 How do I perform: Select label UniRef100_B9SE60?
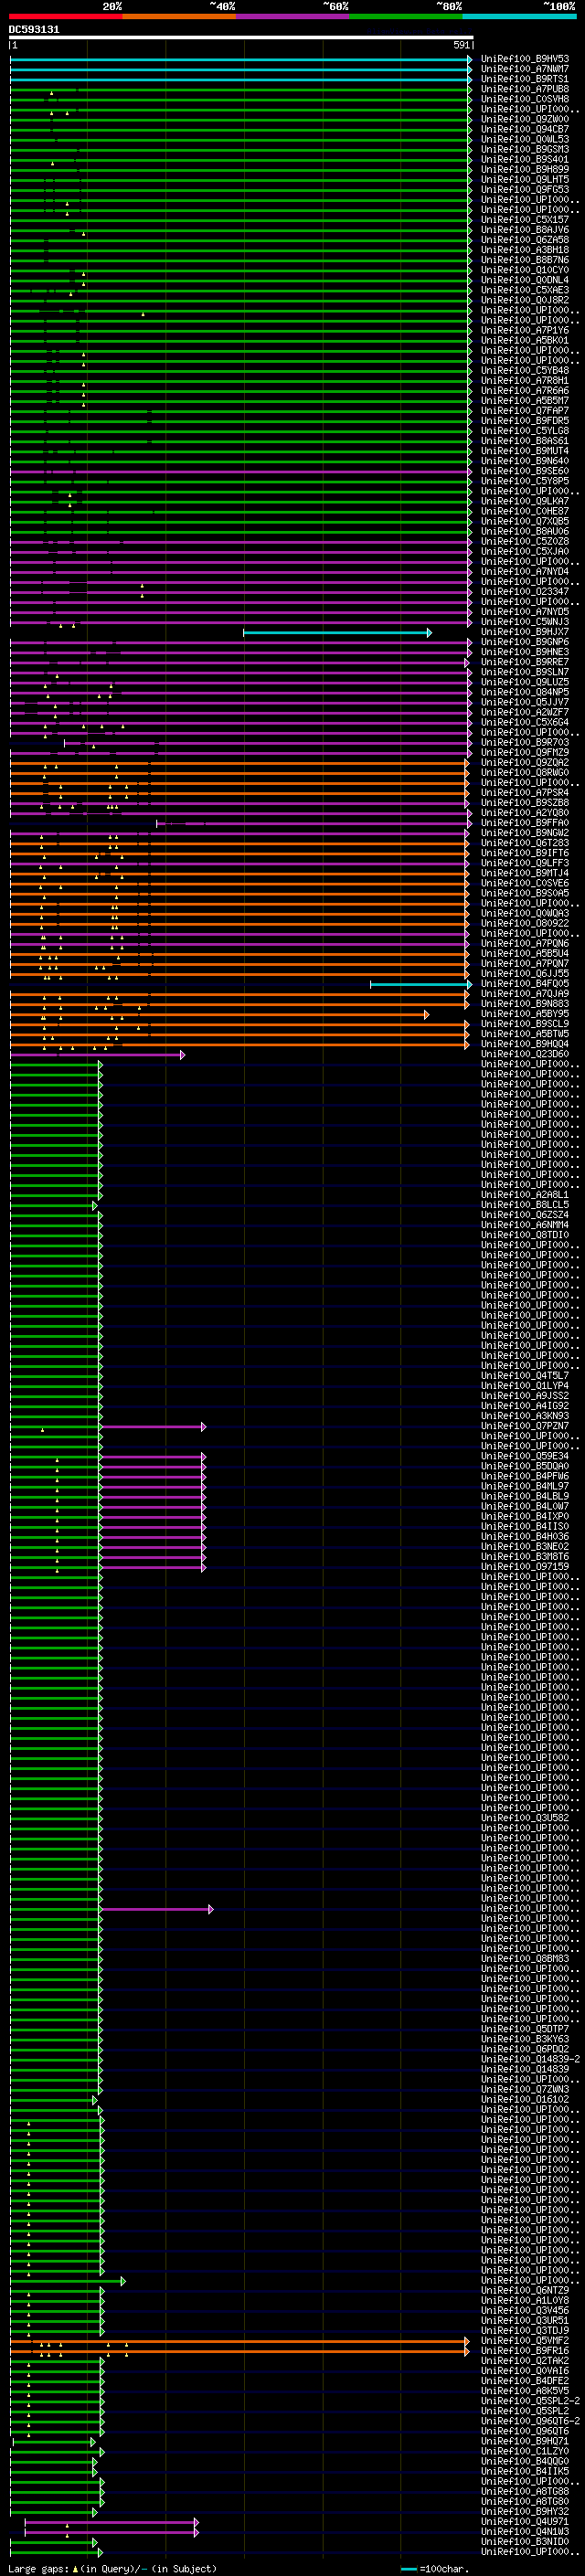click(x=525, y=471)
